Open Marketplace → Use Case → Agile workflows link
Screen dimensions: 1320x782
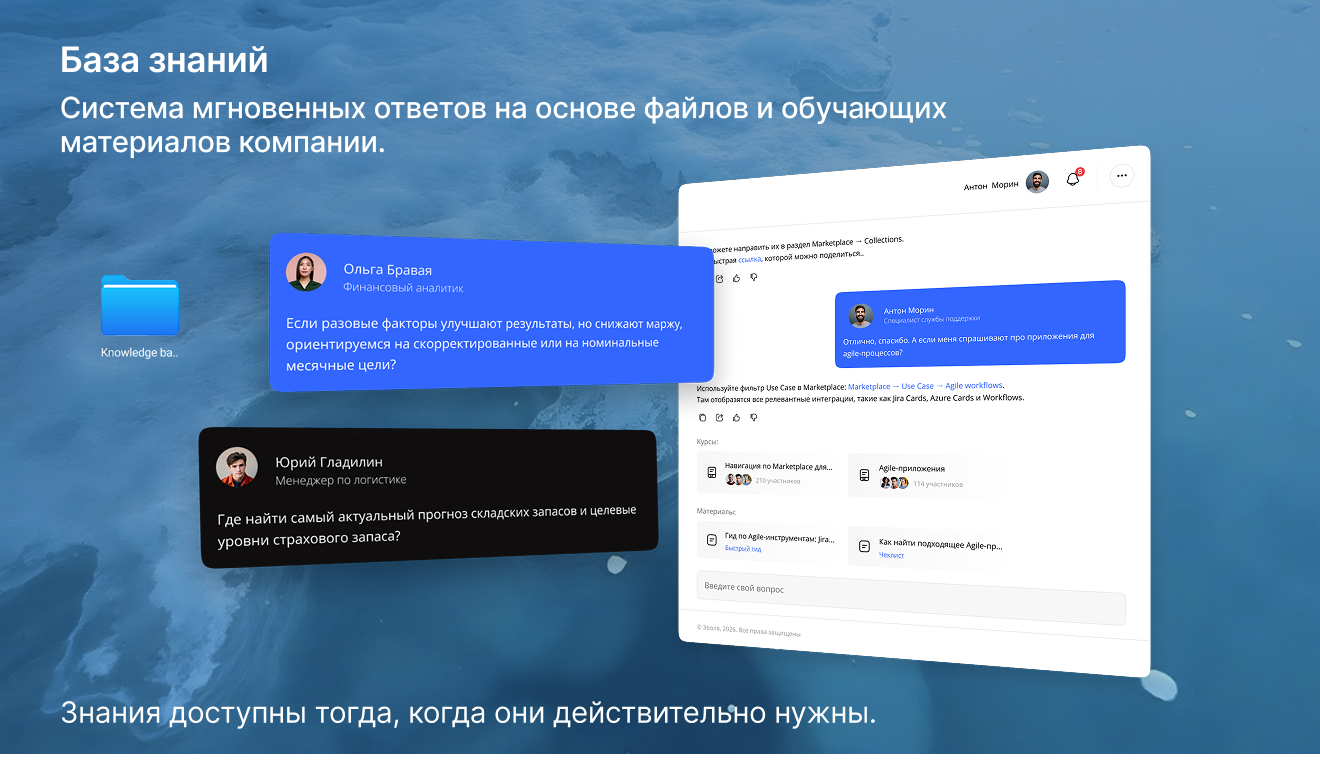coord(925,386)
